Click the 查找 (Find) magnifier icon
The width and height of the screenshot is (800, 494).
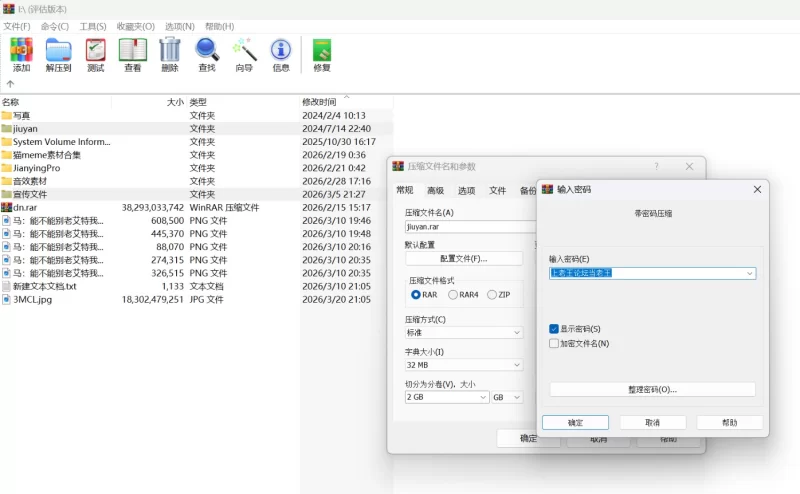click(x=207, y=54)
